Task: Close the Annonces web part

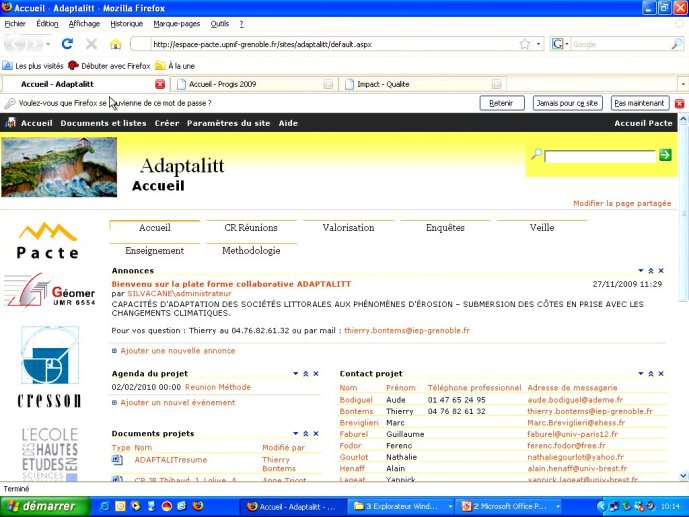Action: click(661, 271)
